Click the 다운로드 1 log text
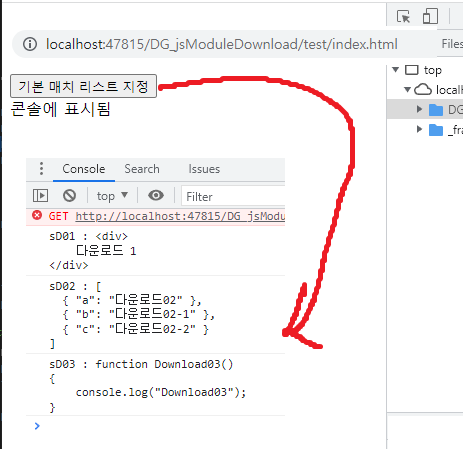The image size is (463, 449). coord(106,250)
